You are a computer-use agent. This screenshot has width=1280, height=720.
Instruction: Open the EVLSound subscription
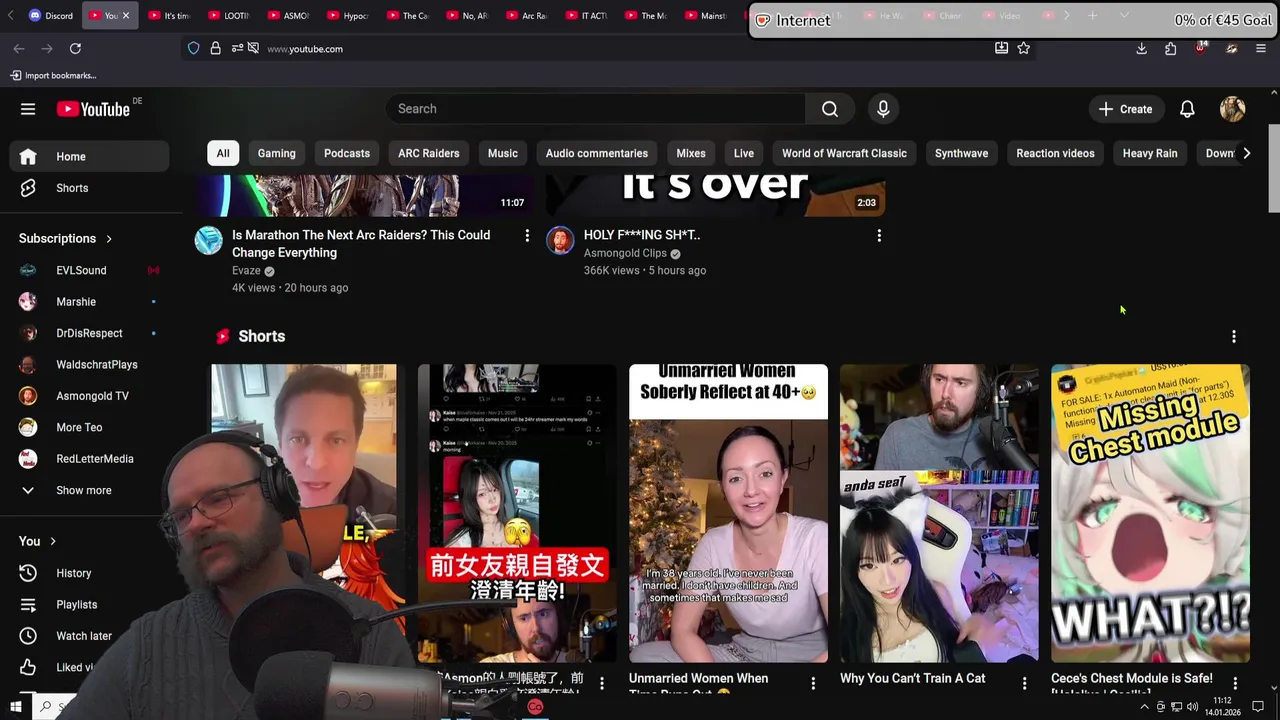90,270
